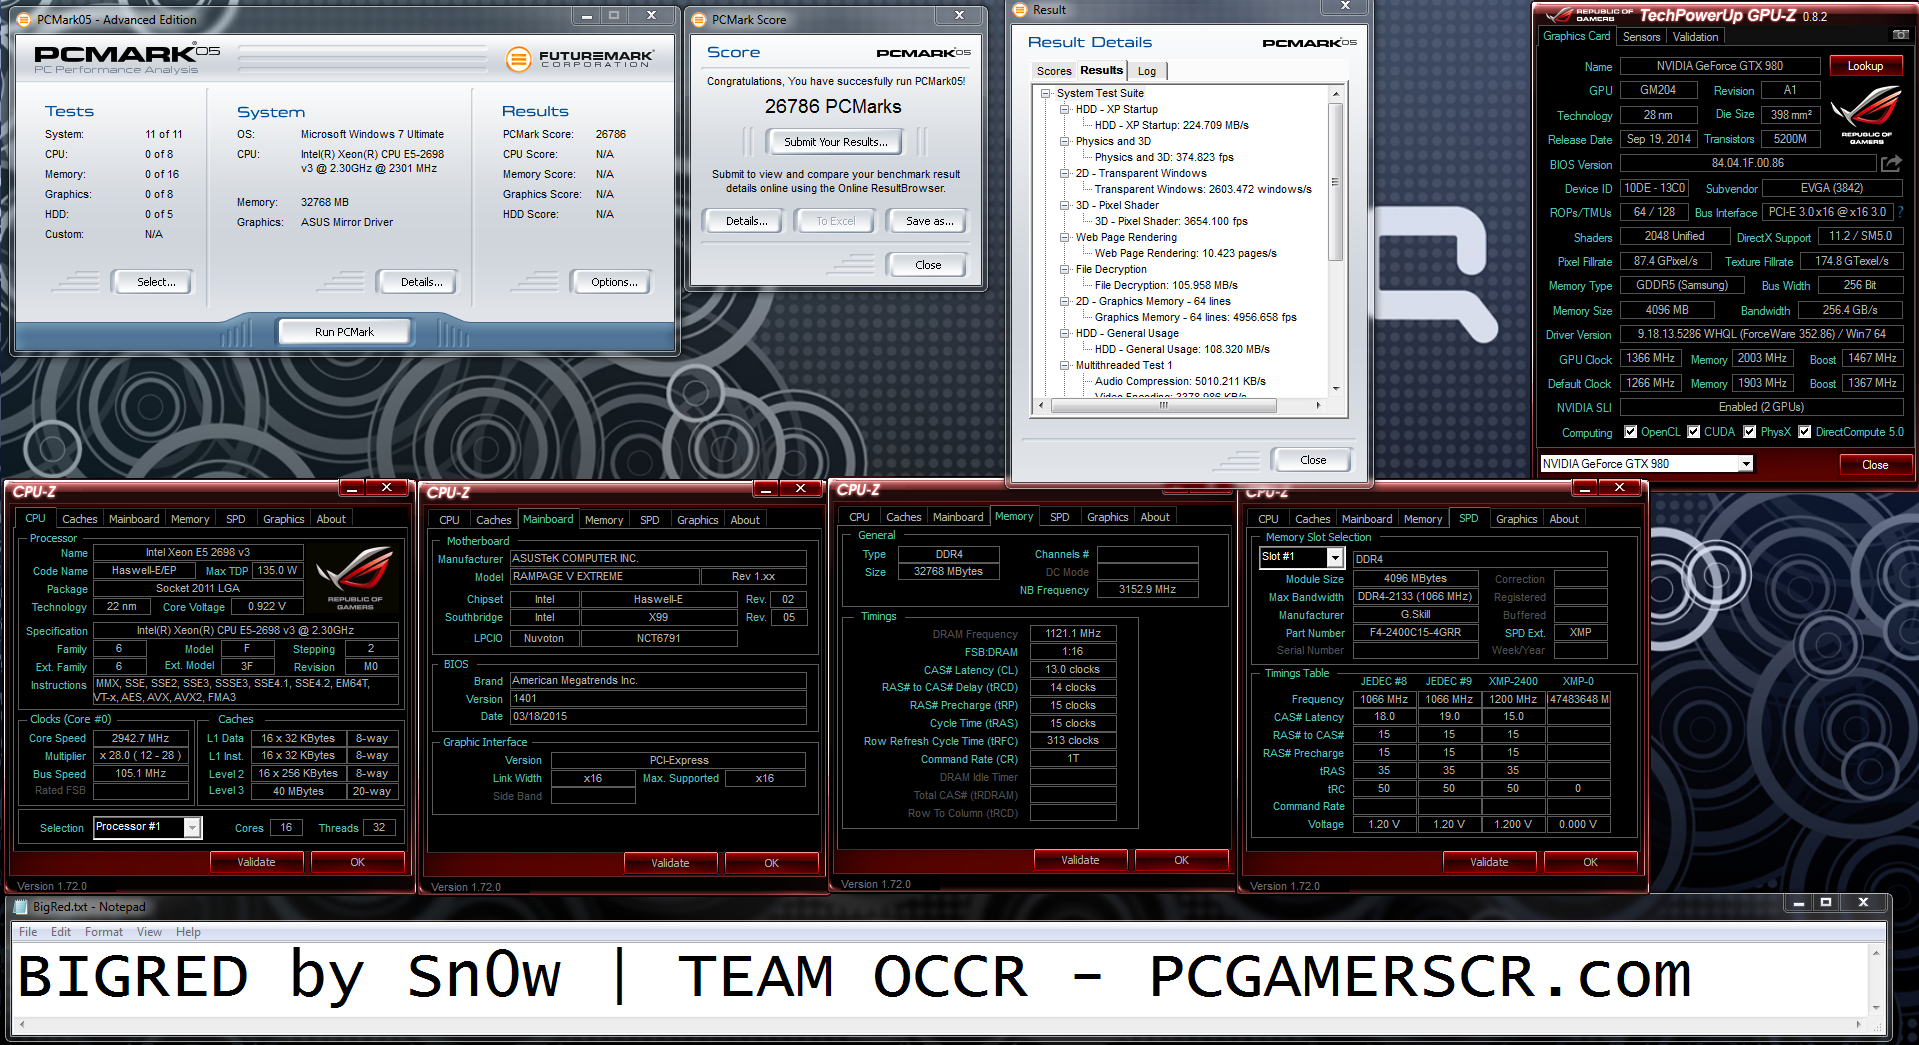Toggle the DirectCompute 5.0 checkbox

[1804, 432]
